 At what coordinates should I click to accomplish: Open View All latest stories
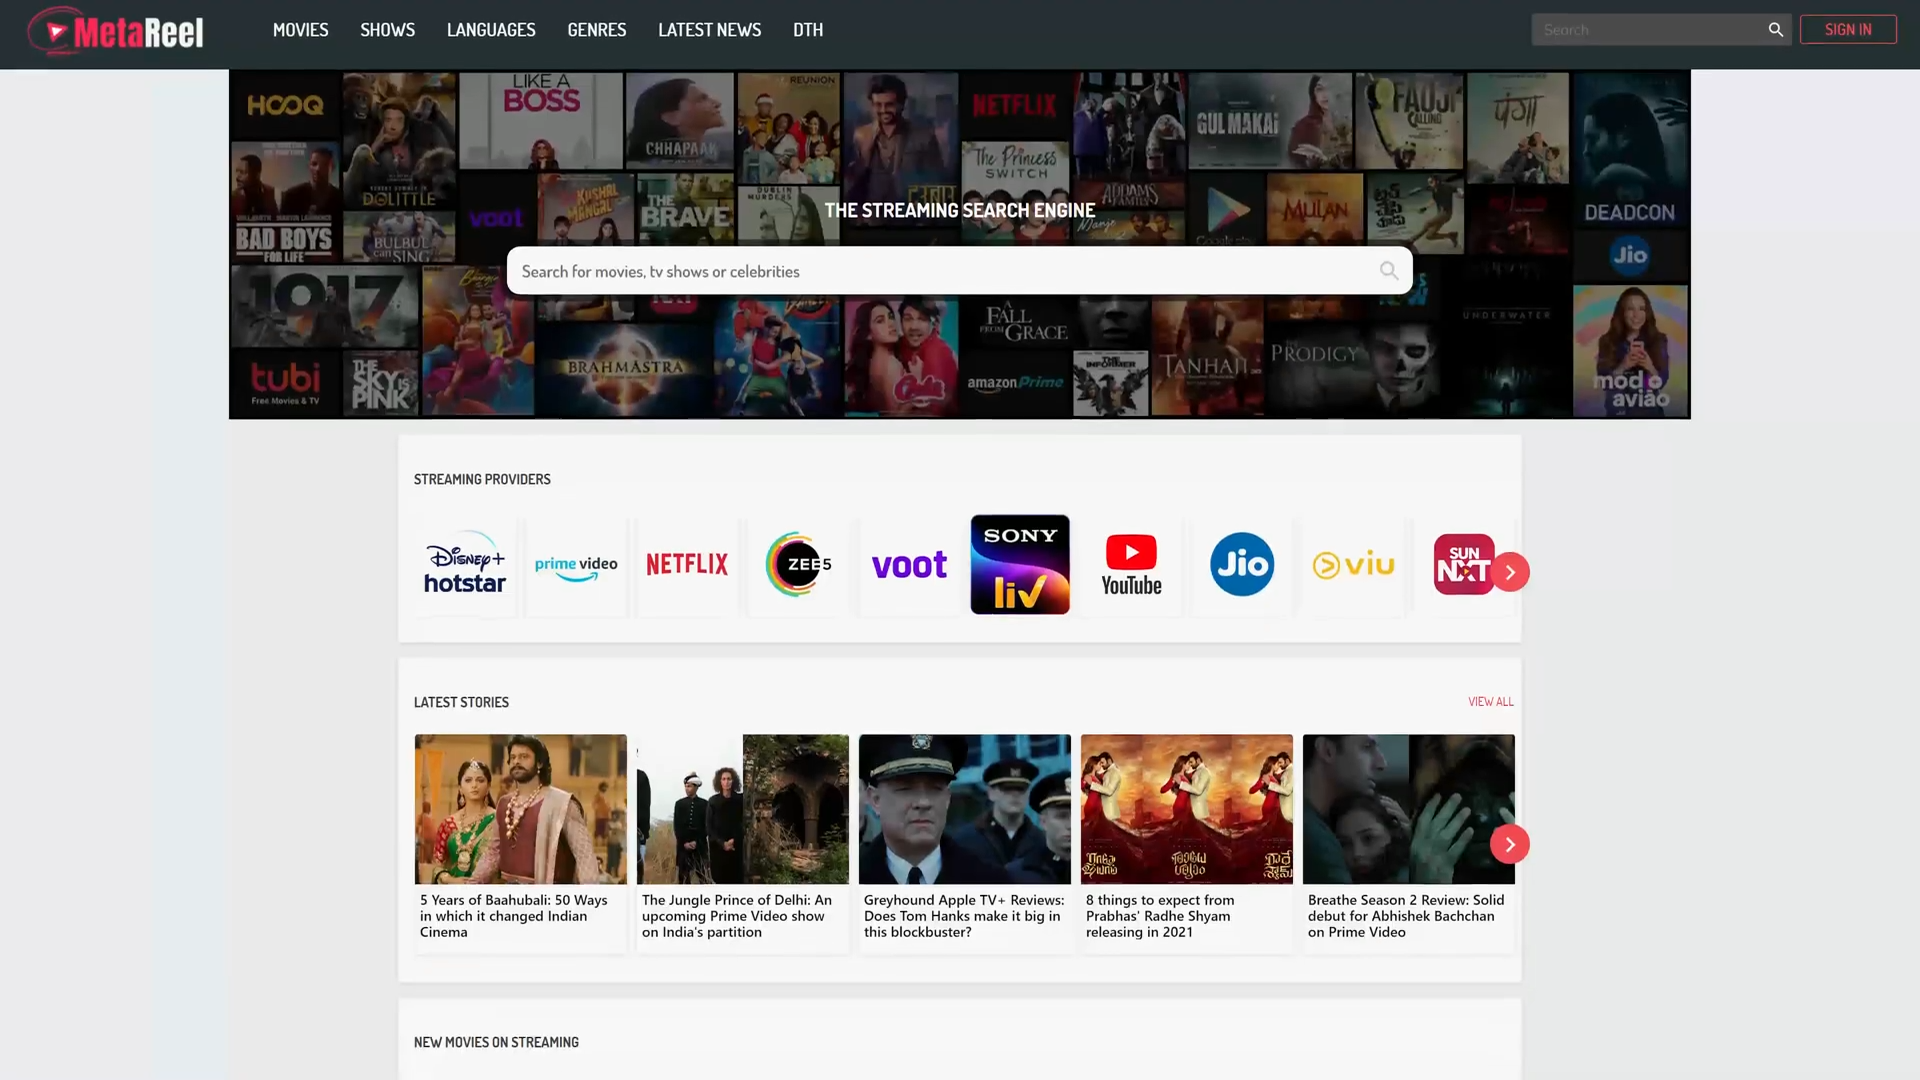click(1490, 702)
